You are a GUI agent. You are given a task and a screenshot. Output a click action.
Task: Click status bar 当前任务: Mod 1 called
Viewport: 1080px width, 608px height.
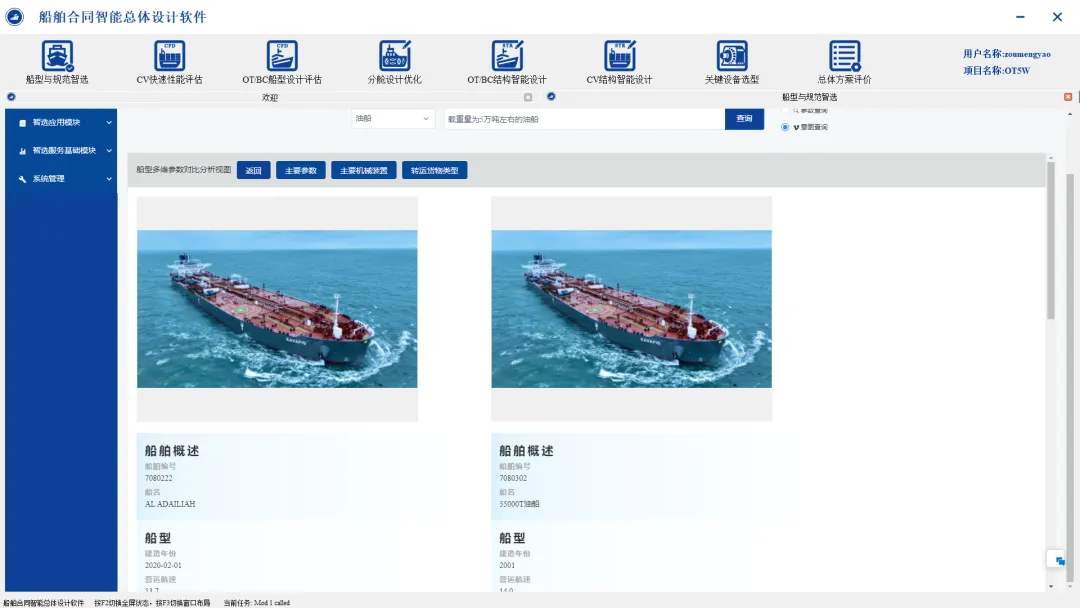(256, 603)
